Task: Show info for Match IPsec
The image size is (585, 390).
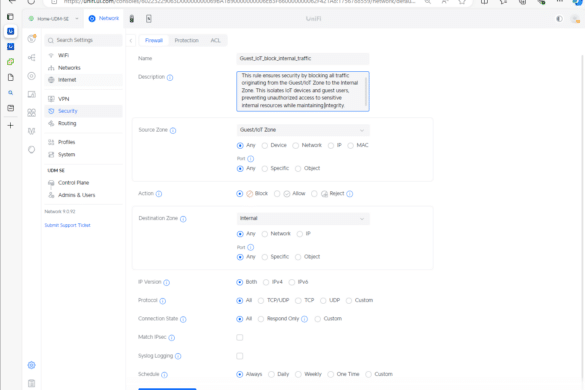Action: point(171,338)
